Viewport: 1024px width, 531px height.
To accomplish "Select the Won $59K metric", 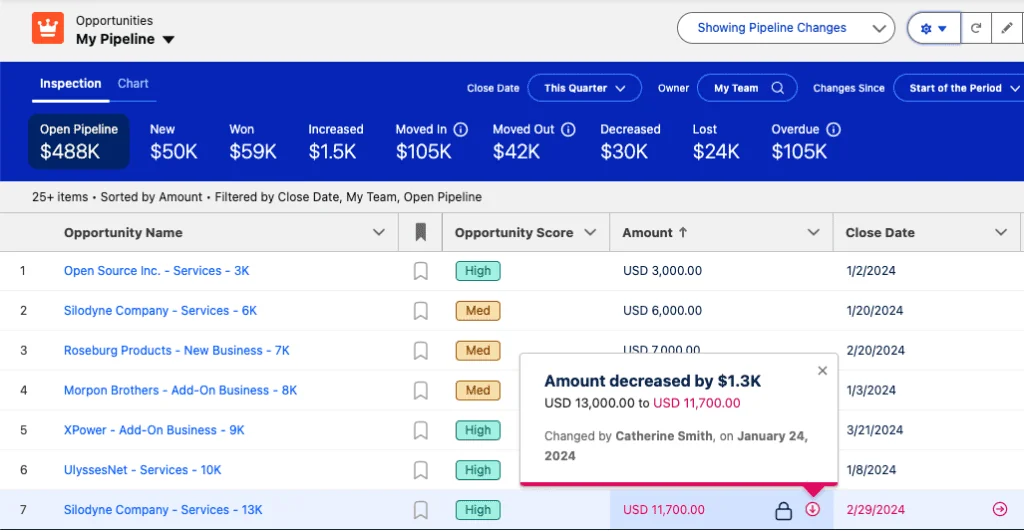I will coord(253,142).
